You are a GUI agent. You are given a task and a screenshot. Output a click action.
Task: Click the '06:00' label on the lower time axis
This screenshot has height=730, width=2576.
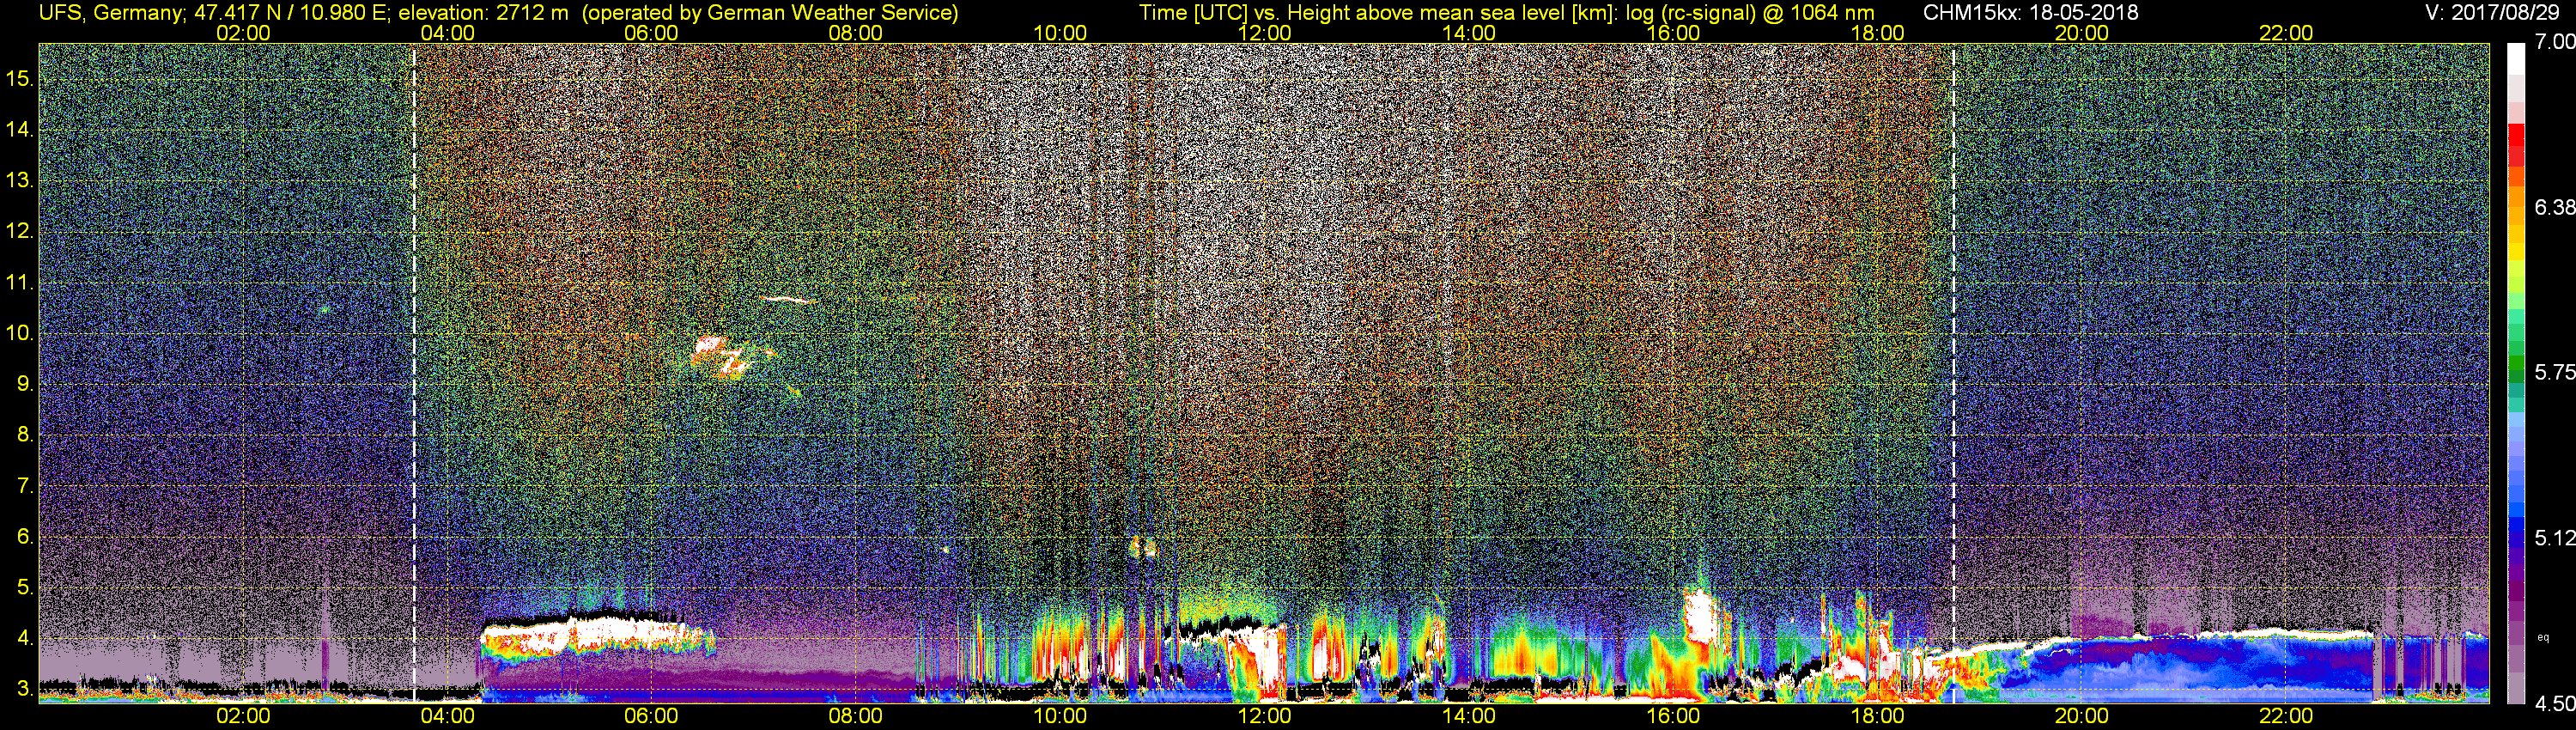pyautogui.click(x=651, y=716)
